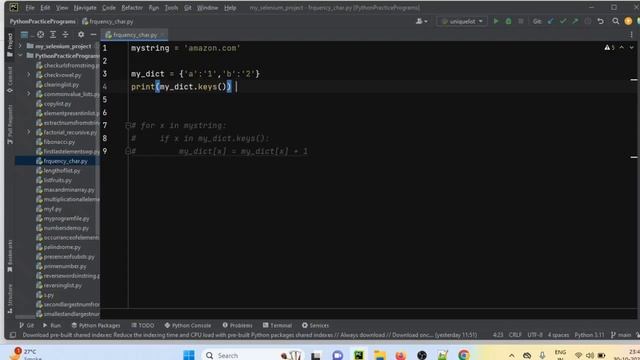Open the Edit menu

45,8
